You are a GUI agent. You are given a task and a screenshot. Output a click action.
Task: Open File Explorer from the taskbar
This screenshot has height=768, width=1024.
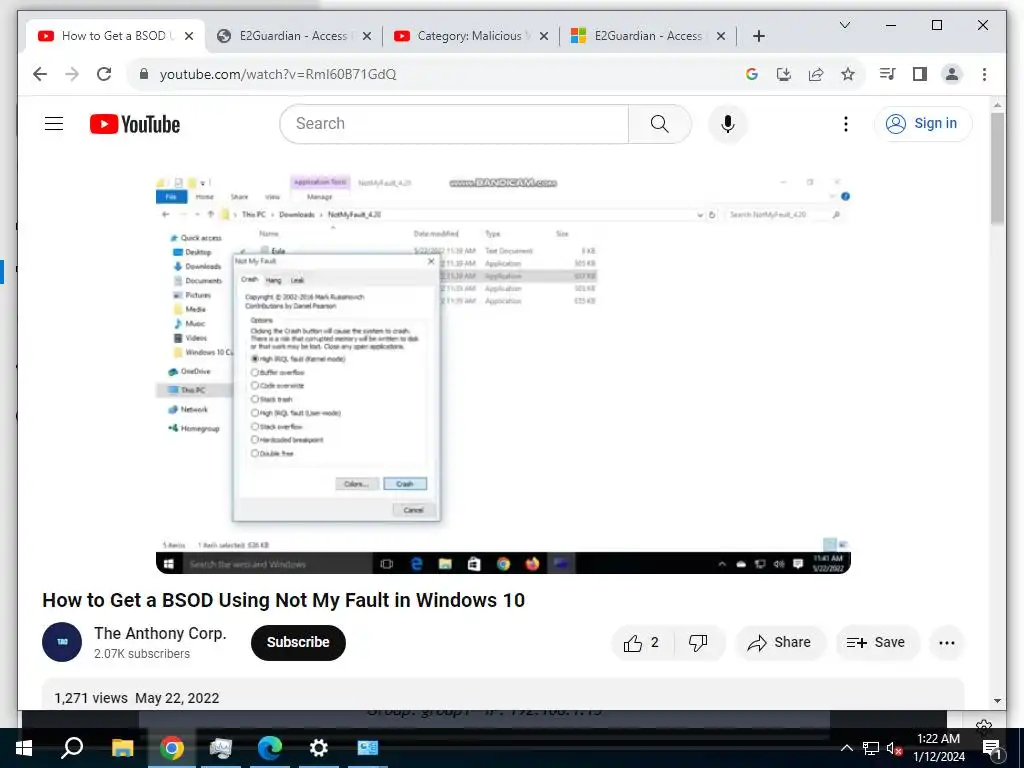click(122, 748)
